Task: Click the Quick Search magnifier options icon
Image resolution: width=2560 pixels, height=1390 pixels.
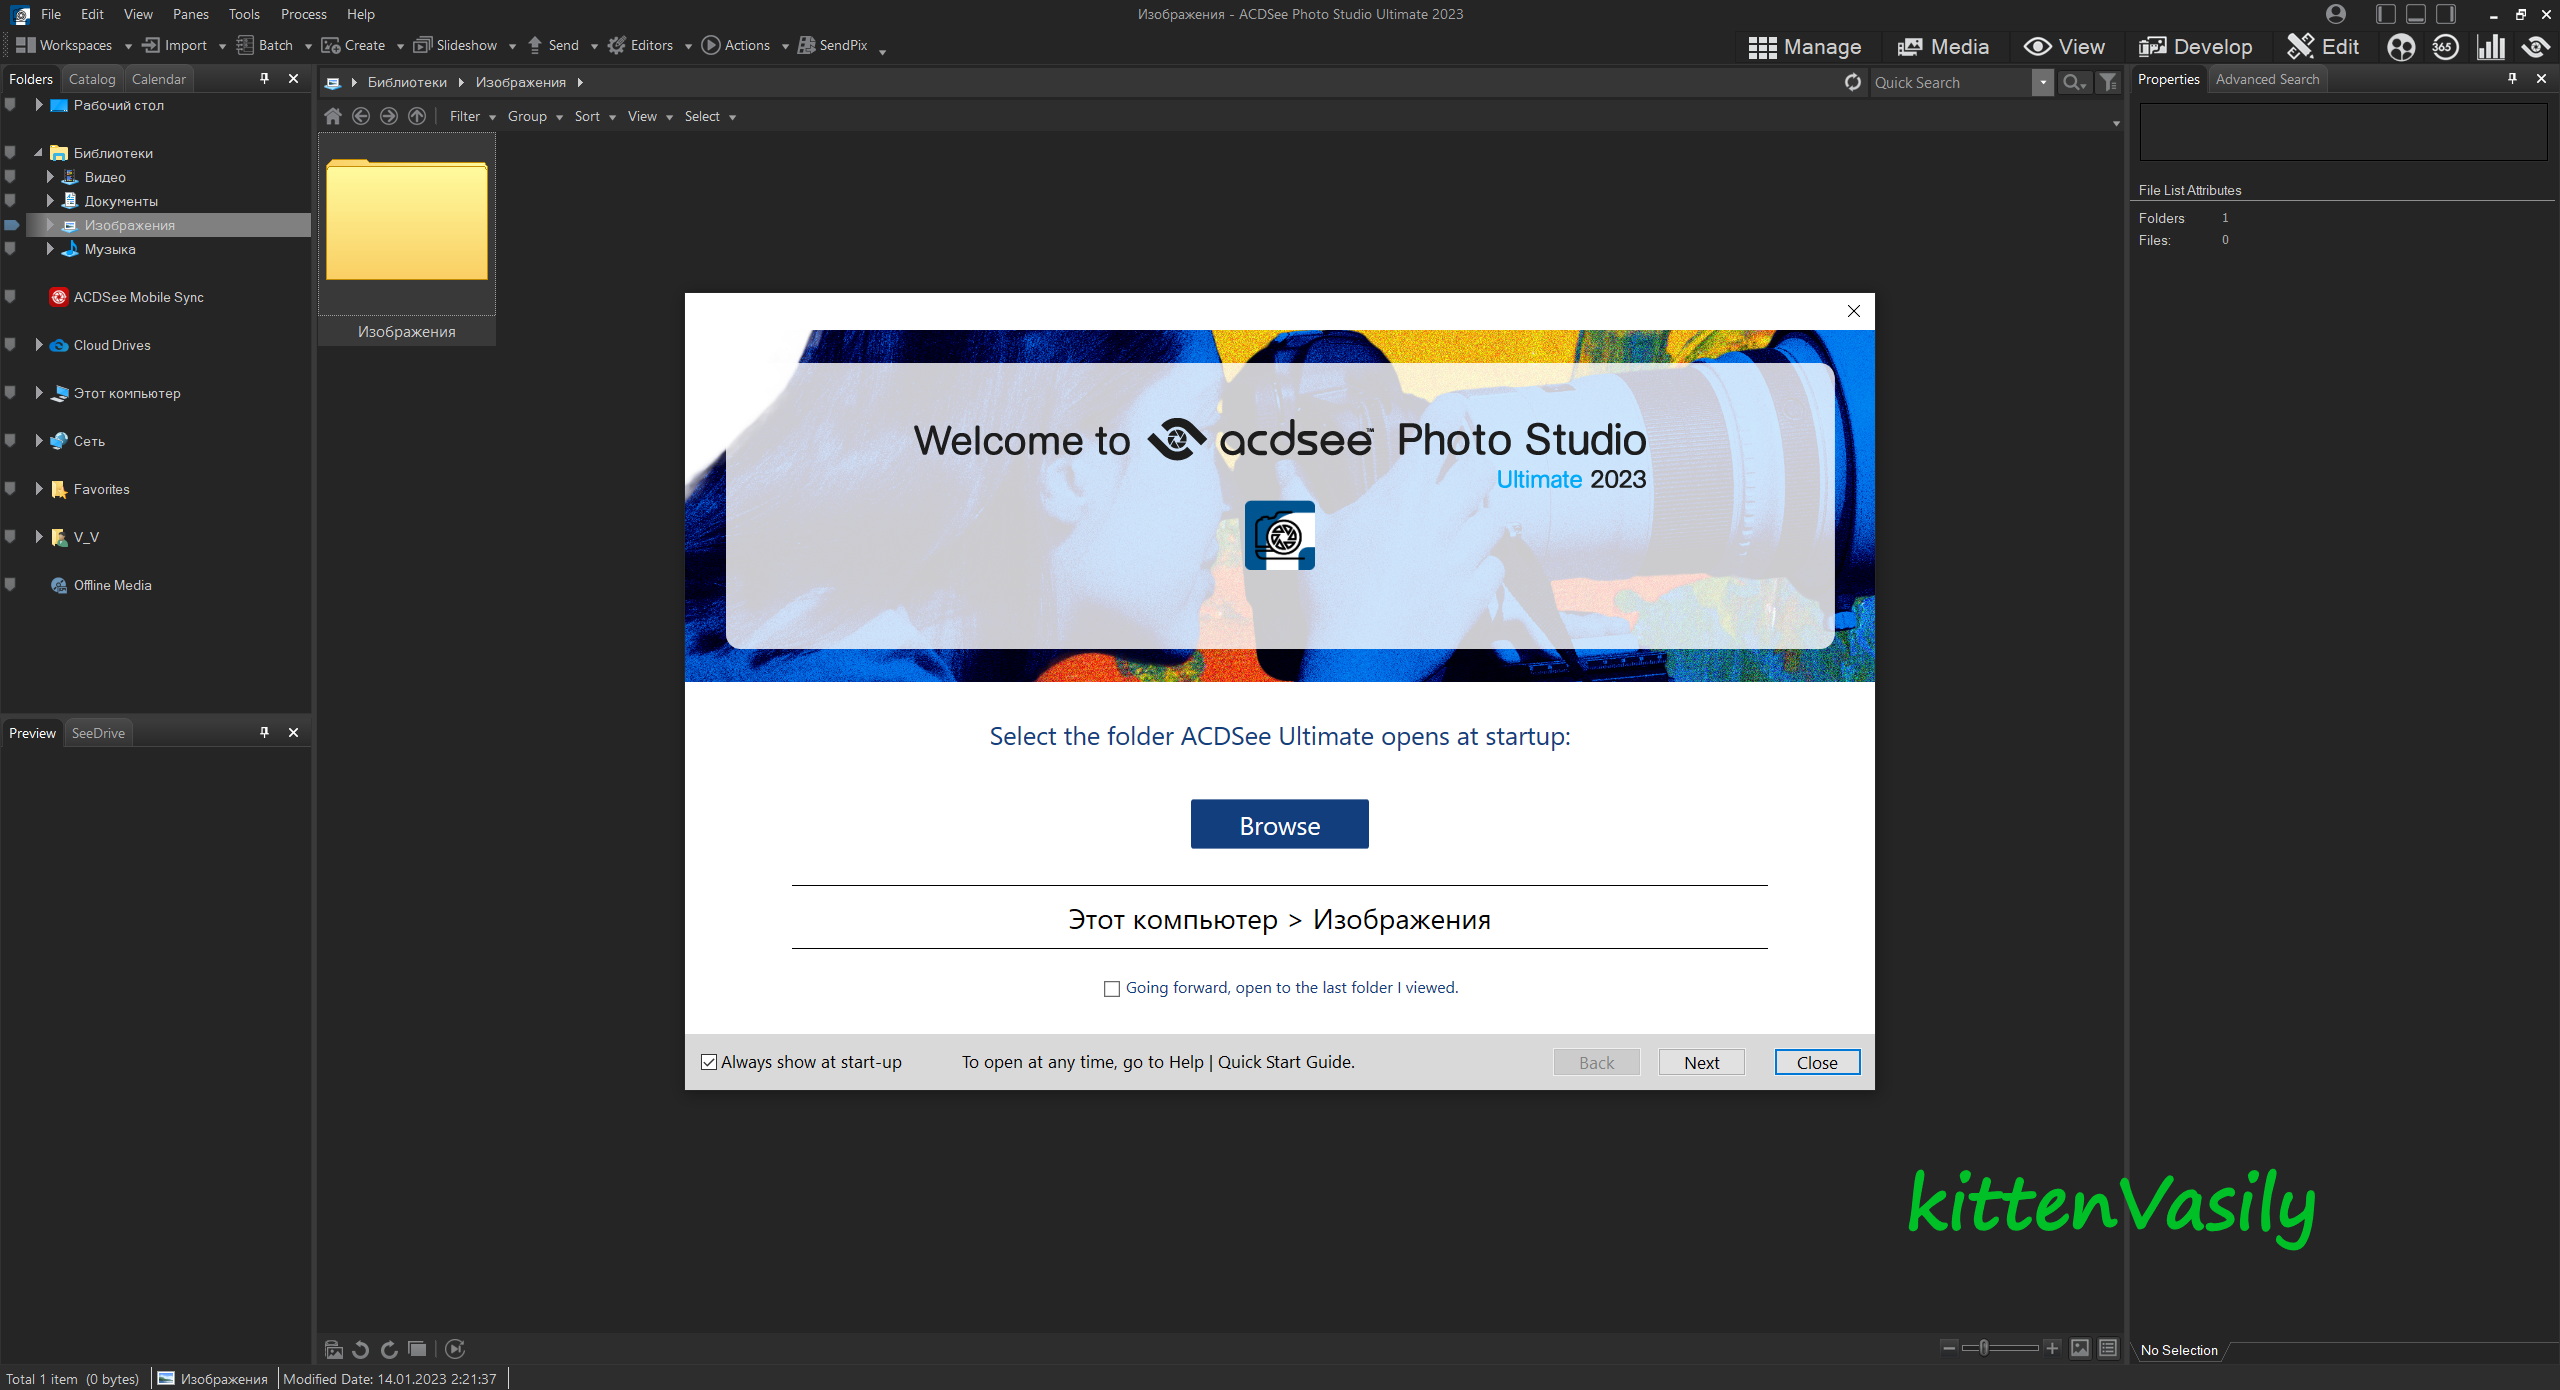Action: [x=2075, y=82]
